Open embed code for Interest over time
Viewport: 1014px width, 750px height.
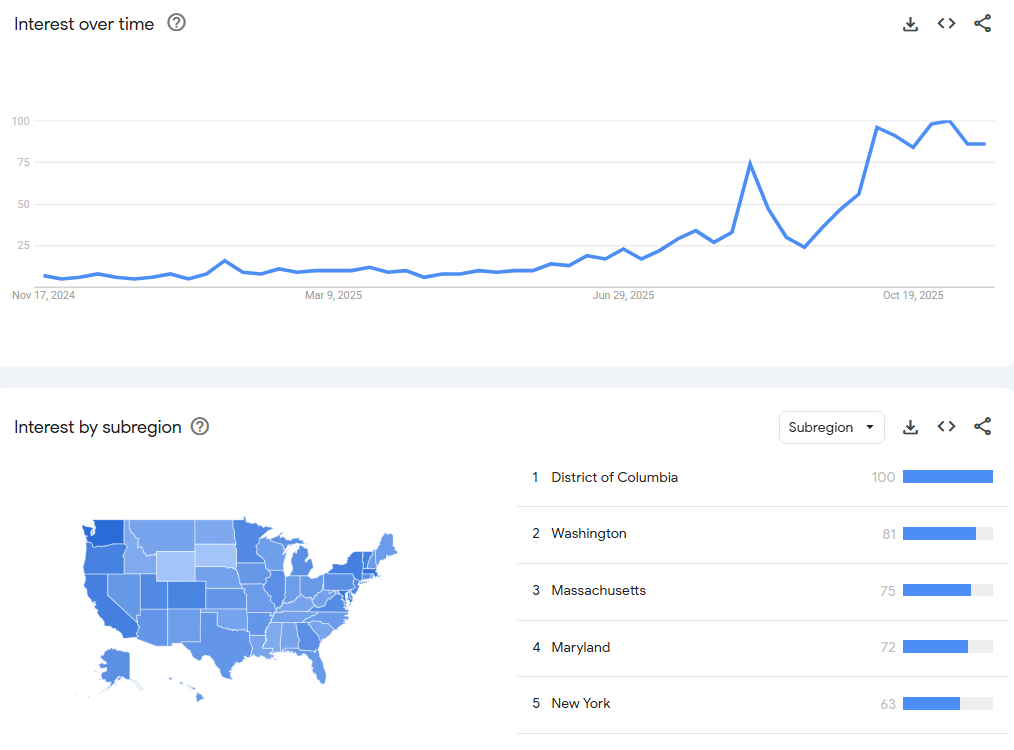pos(946,24)
